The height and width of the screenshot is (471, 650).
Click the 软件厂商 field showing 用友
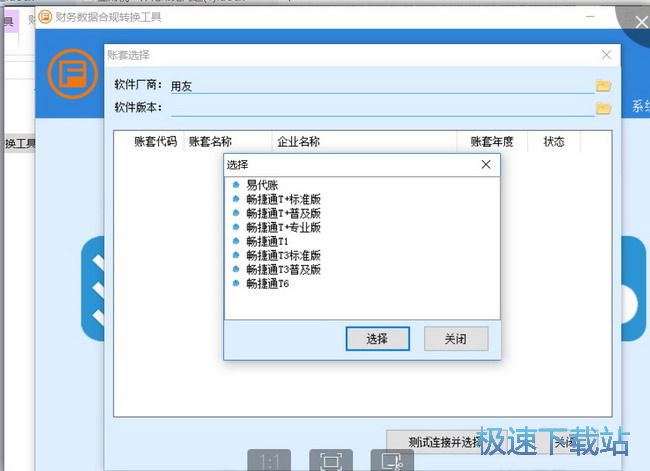pyautogui.click(x=382, y=86)
